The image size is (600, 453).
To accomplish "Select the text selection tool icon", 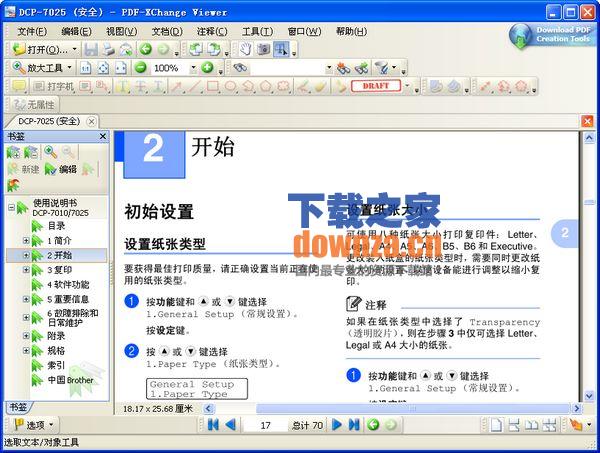I will (x=281, y=49).
